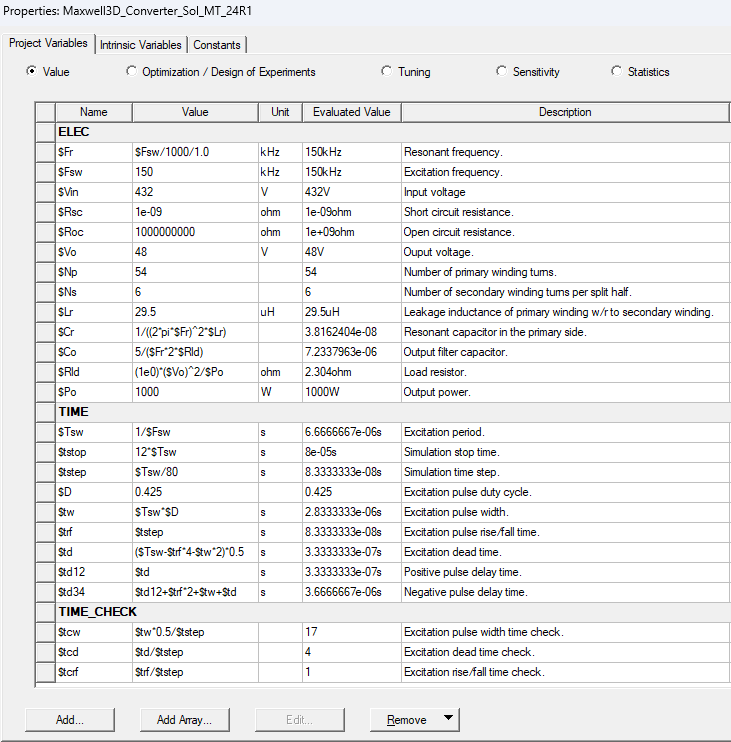The height and width of the screenshot is (742, 731).
Task: Click the $Cr formula cell
Action: (195, 332)
